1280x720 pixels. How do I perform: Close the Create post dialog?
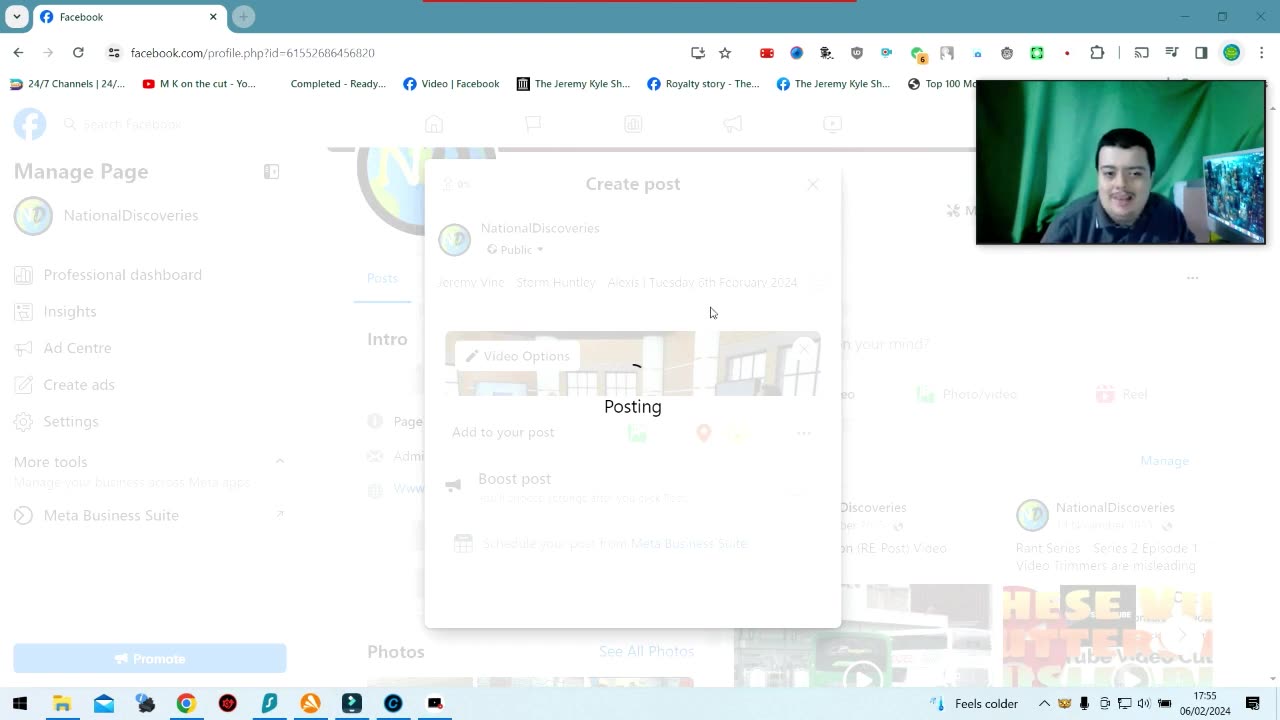[813, 184]
